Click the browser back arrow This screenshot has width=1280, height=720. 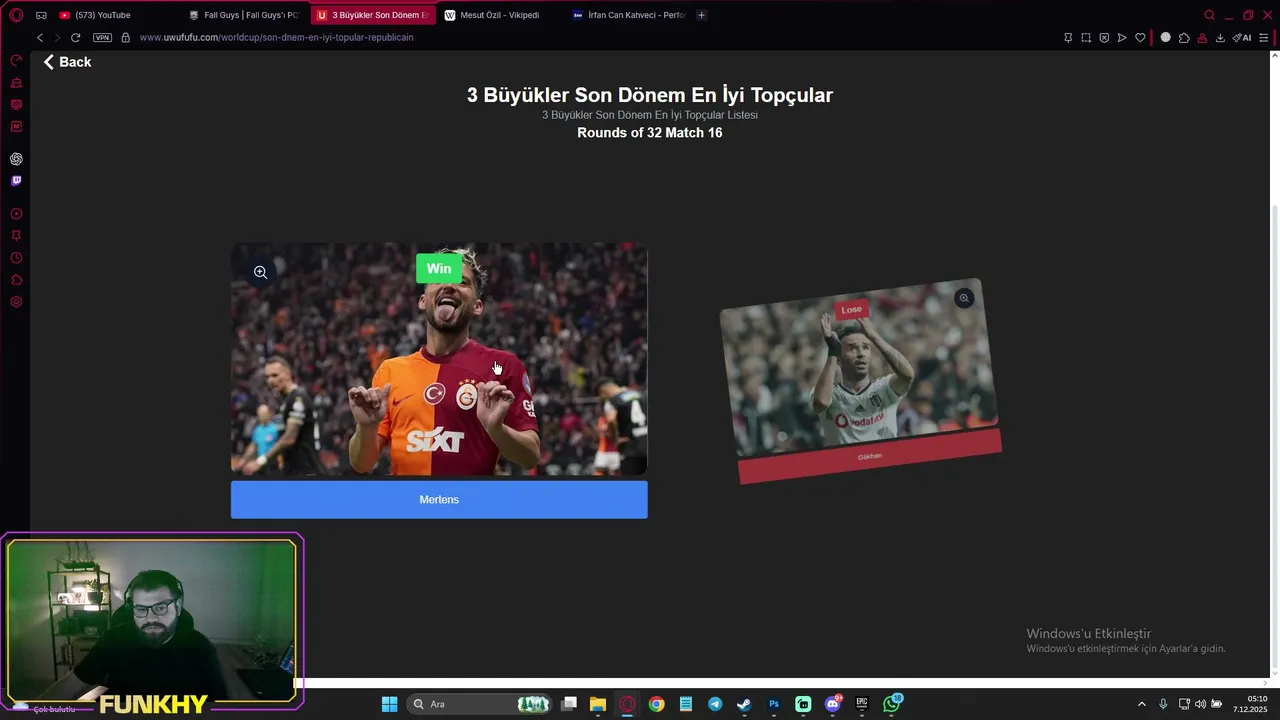tap(40, 37)
